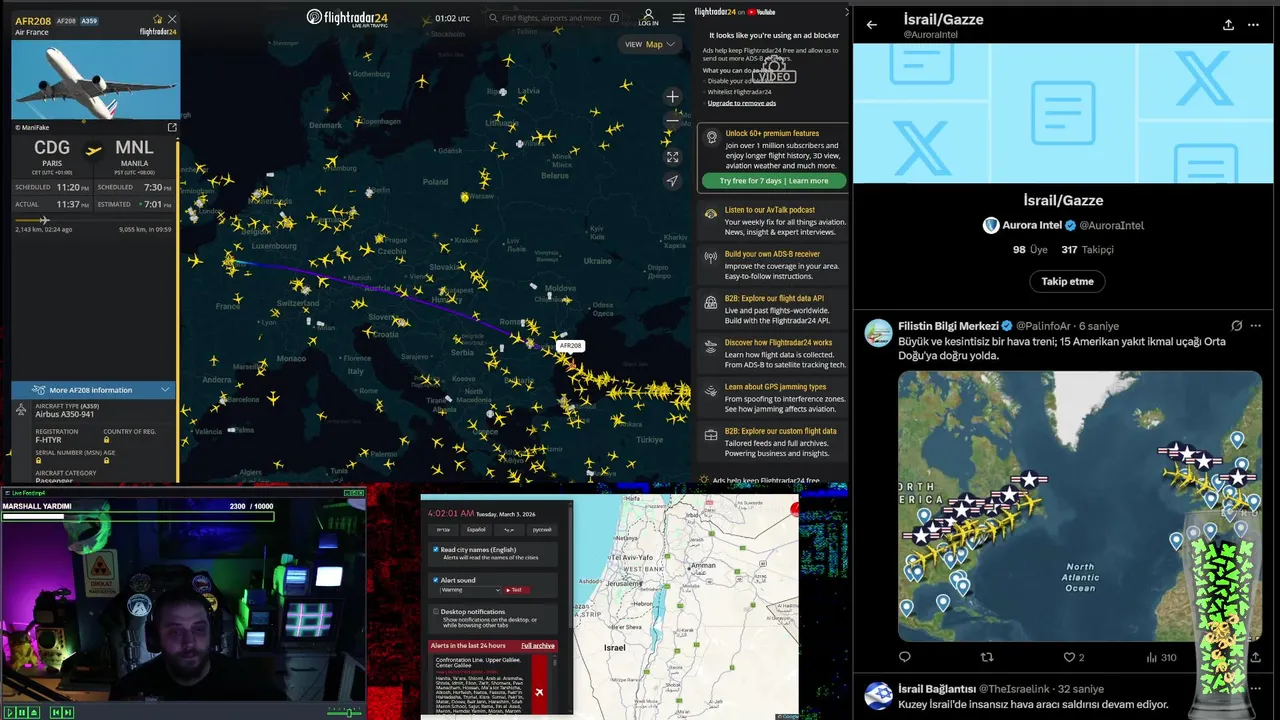Viewport: 1280px width, 720px height.
Task: Open the Full archive link
Action: (x=537, y=646)
